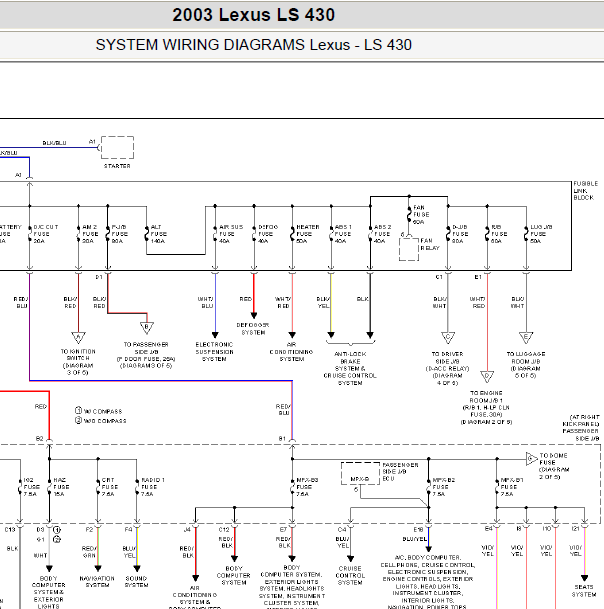Click the Fan Relay symbol

[410, 249]
